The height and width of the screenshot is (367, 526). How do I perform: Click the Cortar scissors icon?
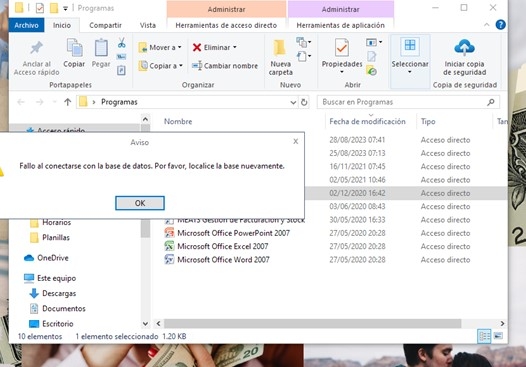(x=121, y=43)
